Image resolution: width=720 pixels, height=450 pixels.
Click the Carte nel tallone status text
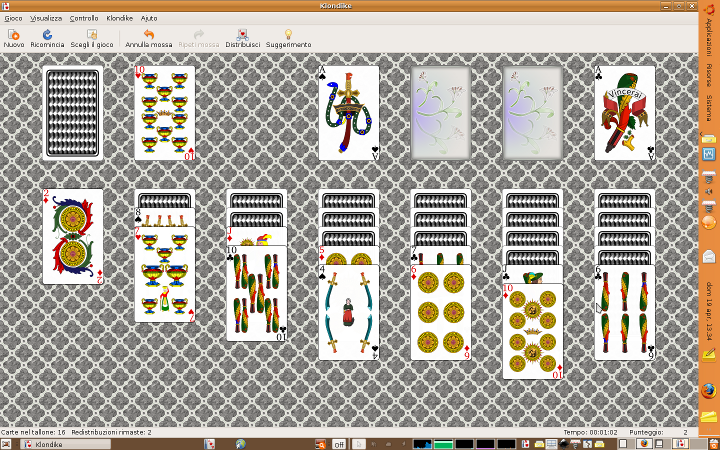33,433
